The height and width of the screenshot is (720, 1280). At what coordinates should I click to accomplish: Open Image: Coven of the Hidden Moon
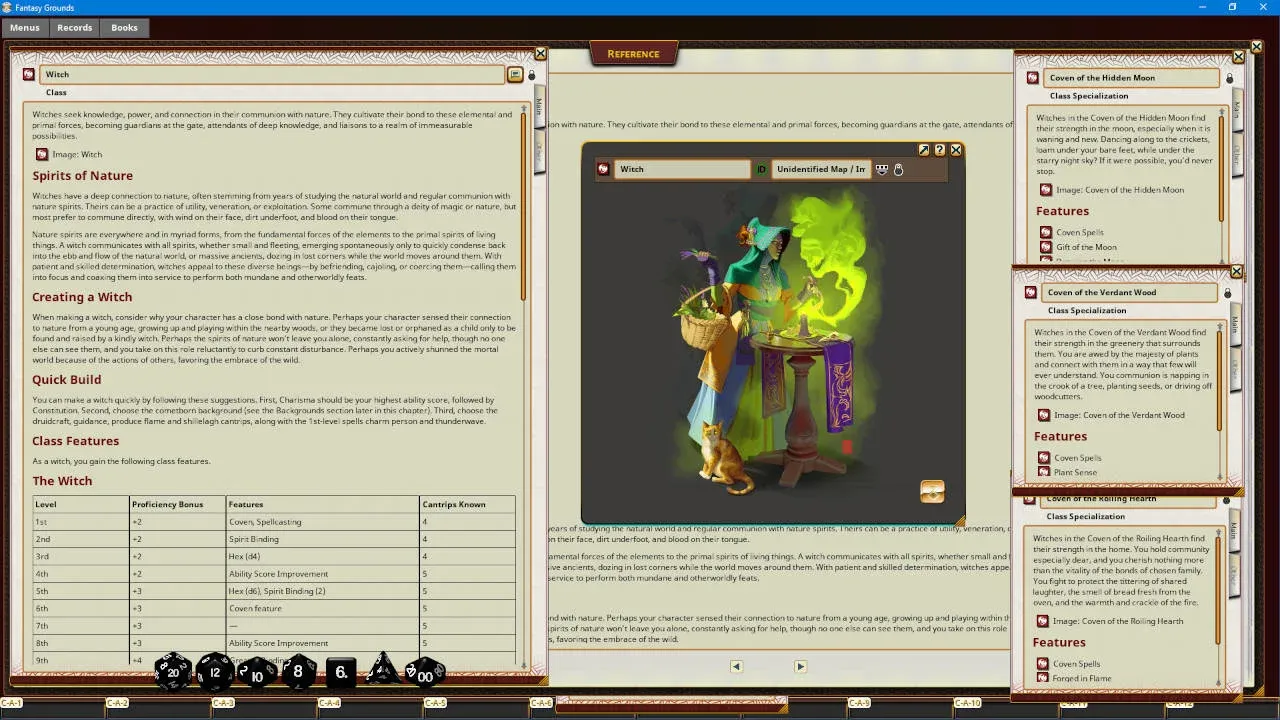pos(1045,190)
